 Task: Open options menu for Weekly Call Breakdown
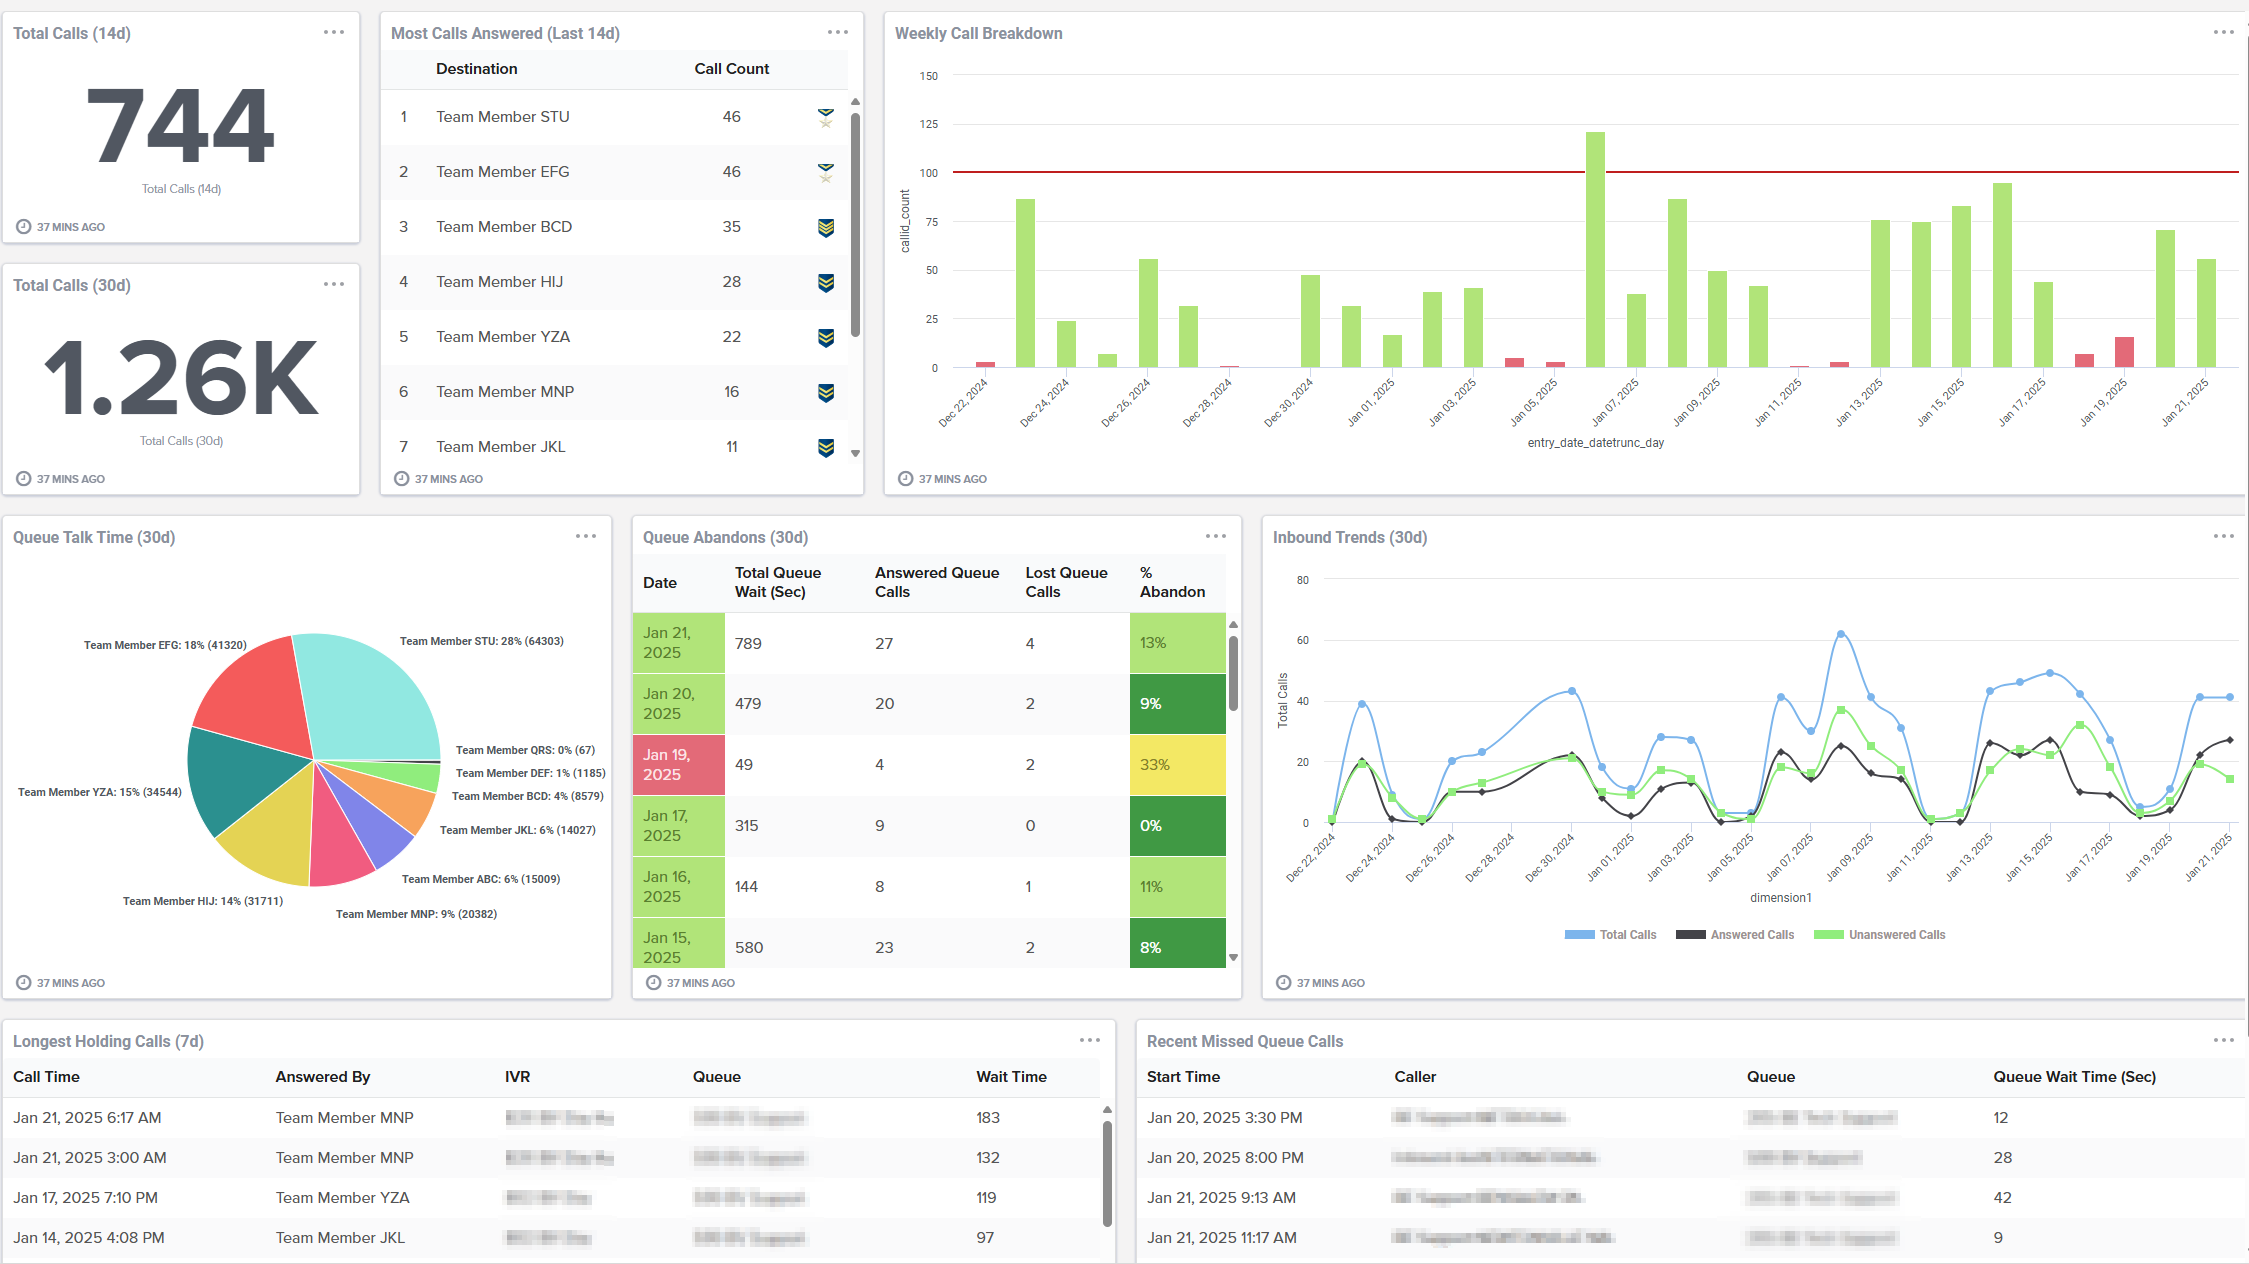2224,33
